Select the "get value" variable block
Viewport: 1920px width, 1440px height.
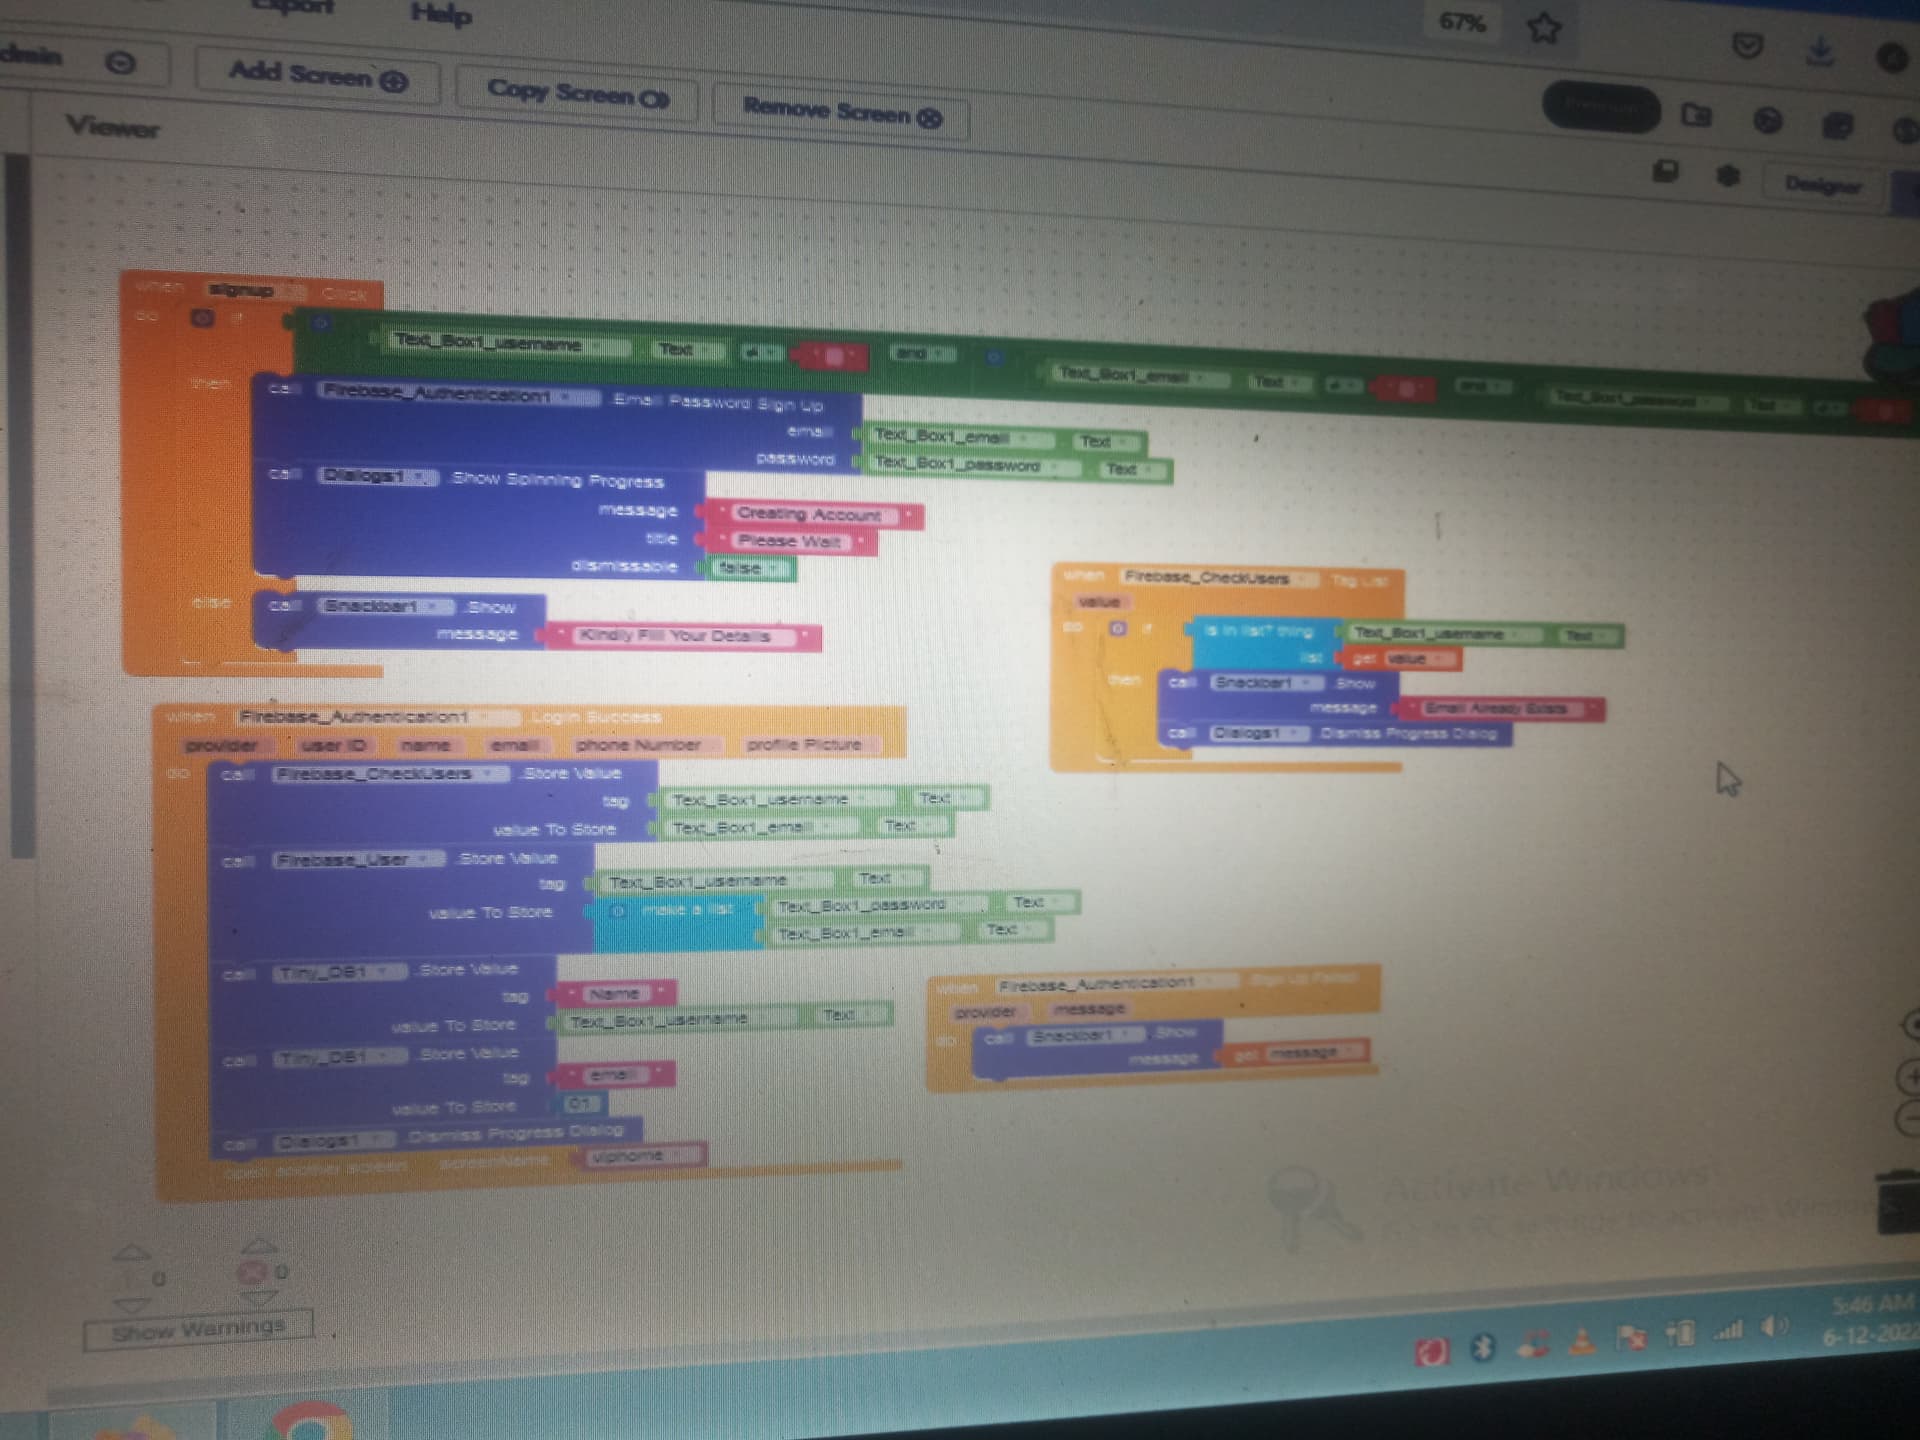tap(1400, 659)
